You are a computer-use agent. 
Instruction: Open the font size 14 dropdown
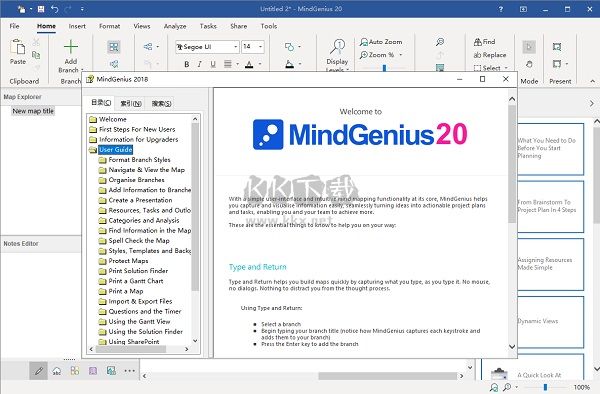[x=253, y=47]
